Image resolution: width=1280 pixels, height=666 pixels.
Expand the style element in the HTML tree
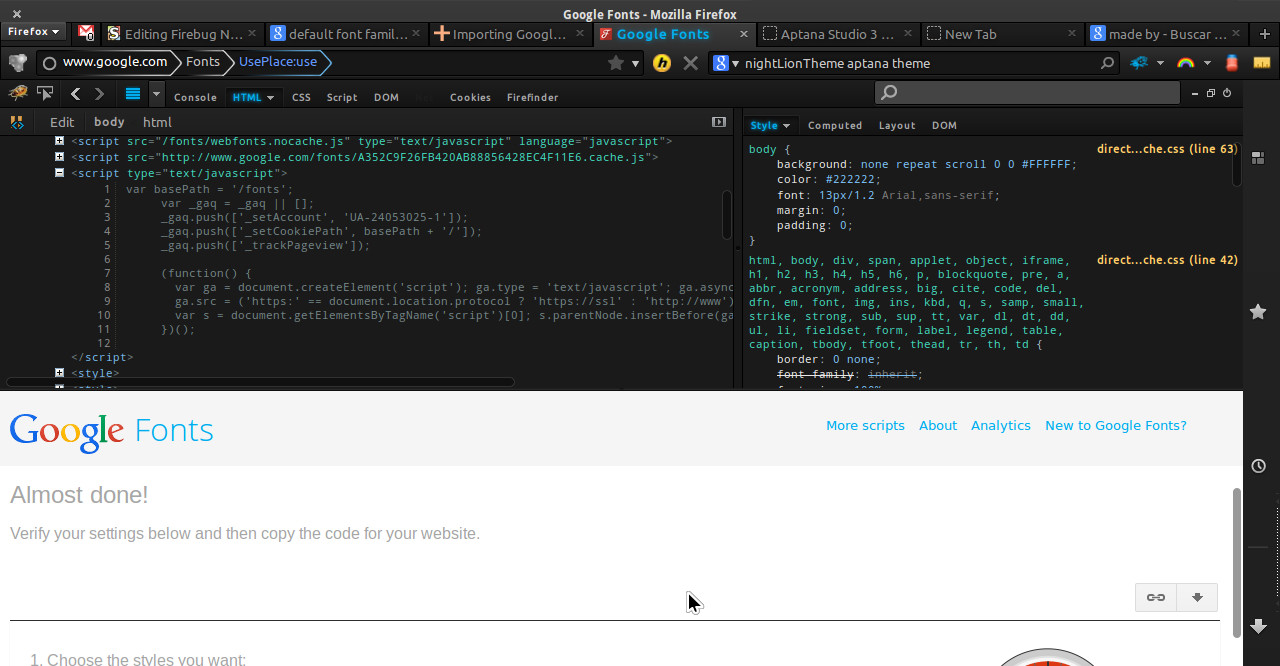(59, 372)
